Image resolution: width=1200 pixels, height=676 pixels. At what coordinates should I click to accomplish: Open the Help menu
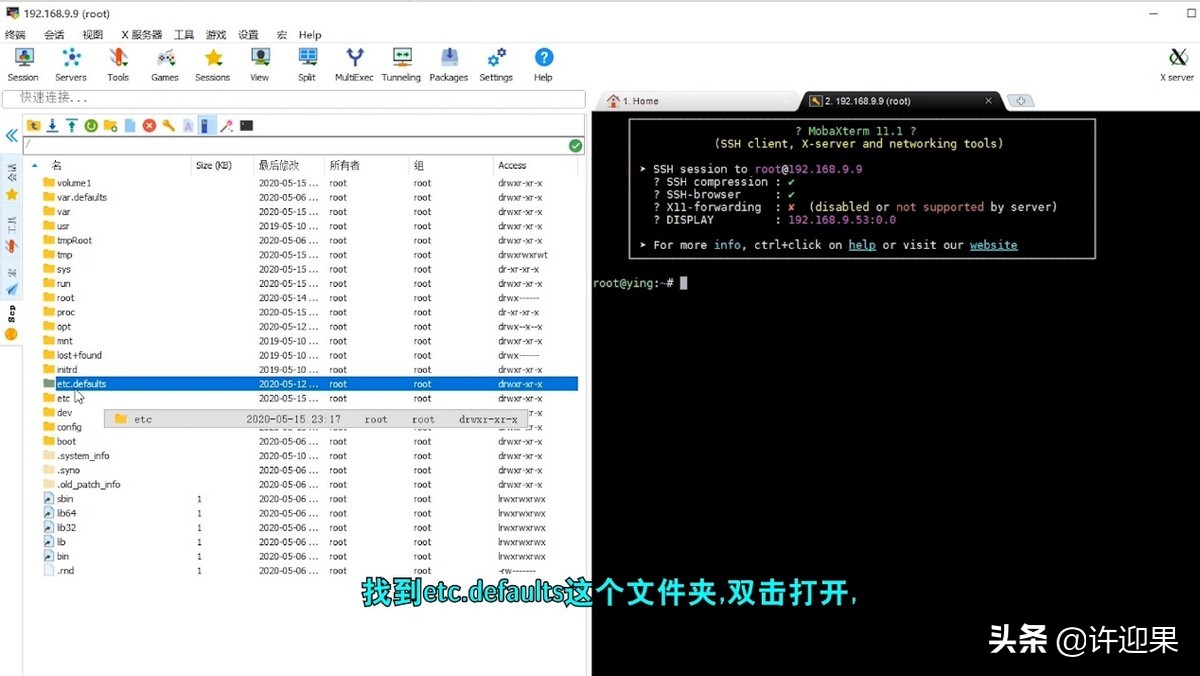[310, 34]
